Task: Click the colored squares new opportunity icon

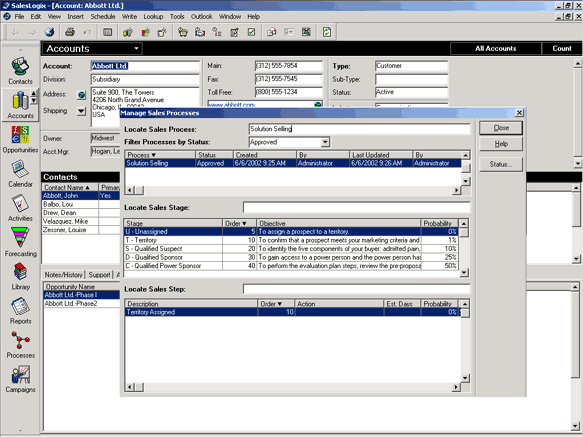Action: (x=145, y=32)
